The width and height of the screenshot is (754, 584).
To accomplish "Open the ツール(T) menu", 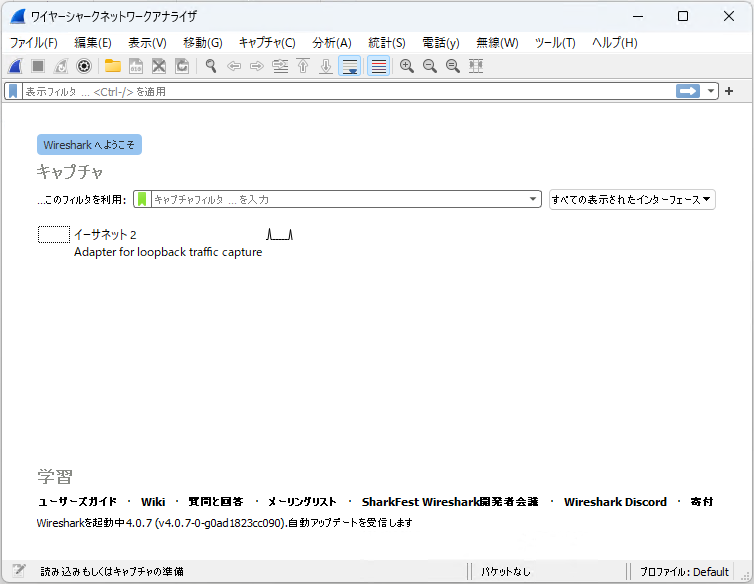I will tap(555, 43).
